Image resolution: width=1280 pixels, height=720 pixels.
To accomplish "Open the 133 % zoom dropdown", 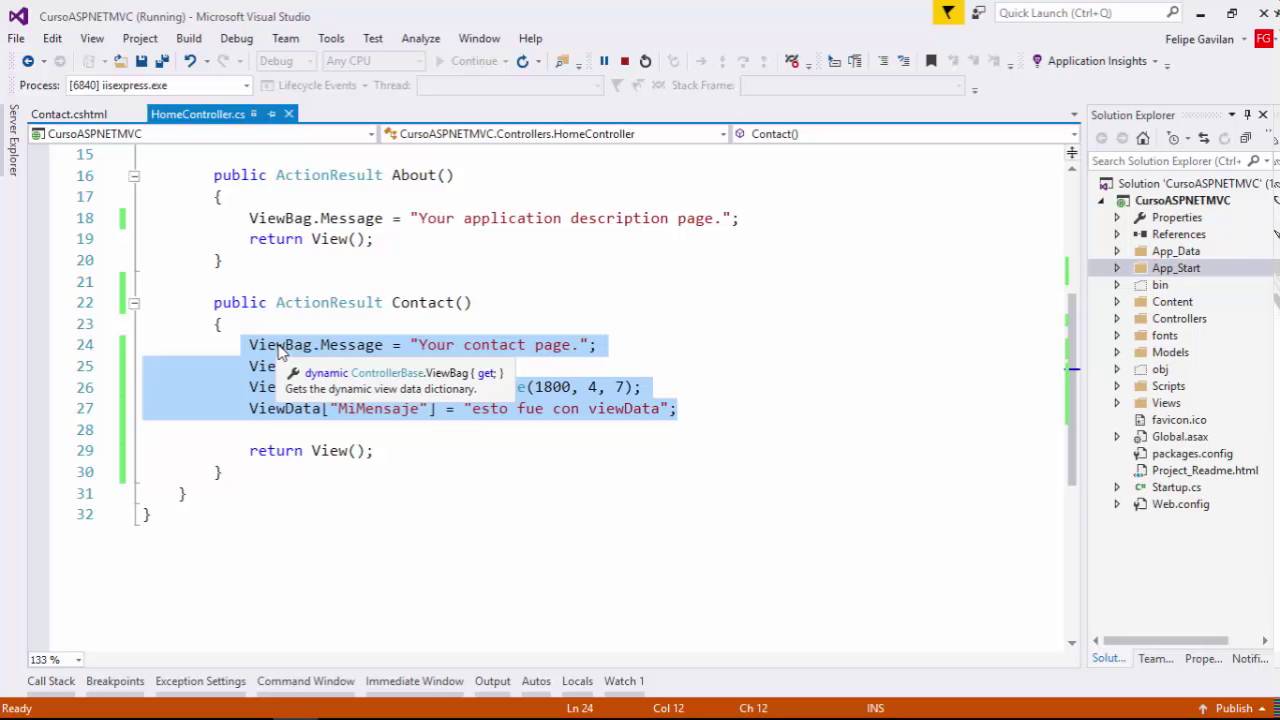I will point(78,660).
